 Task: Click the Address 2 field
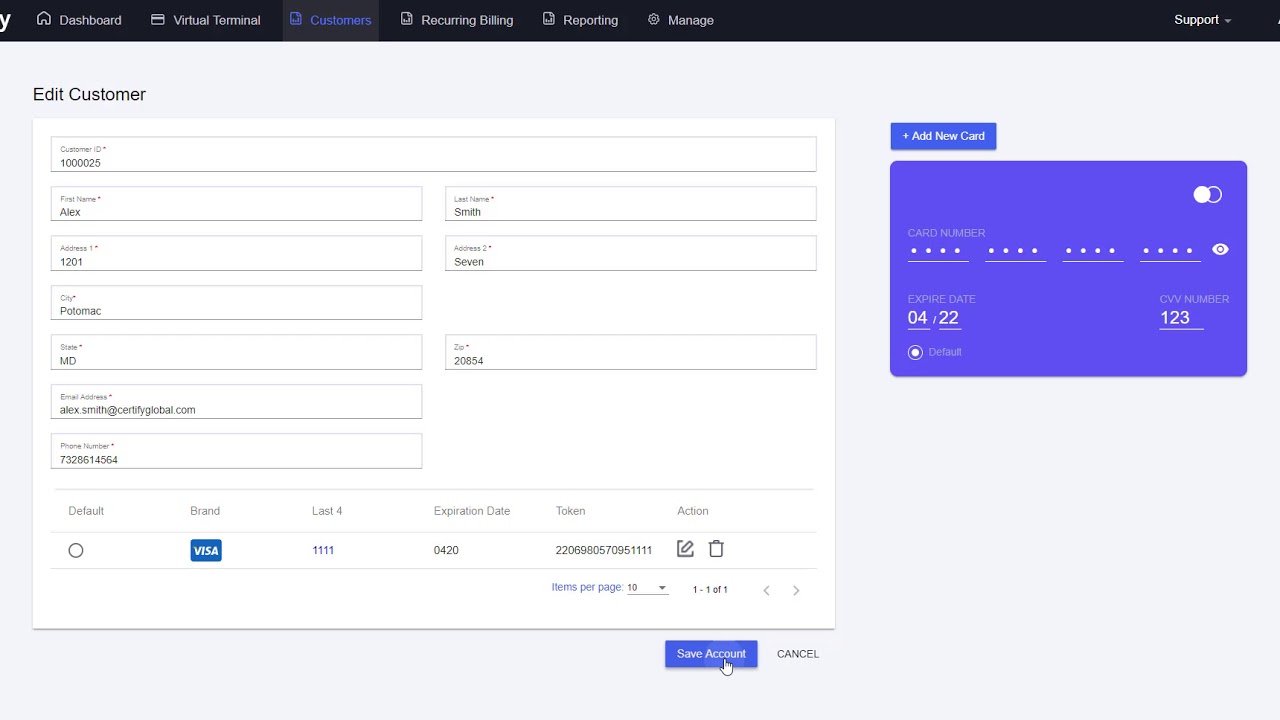coord(631,253)
